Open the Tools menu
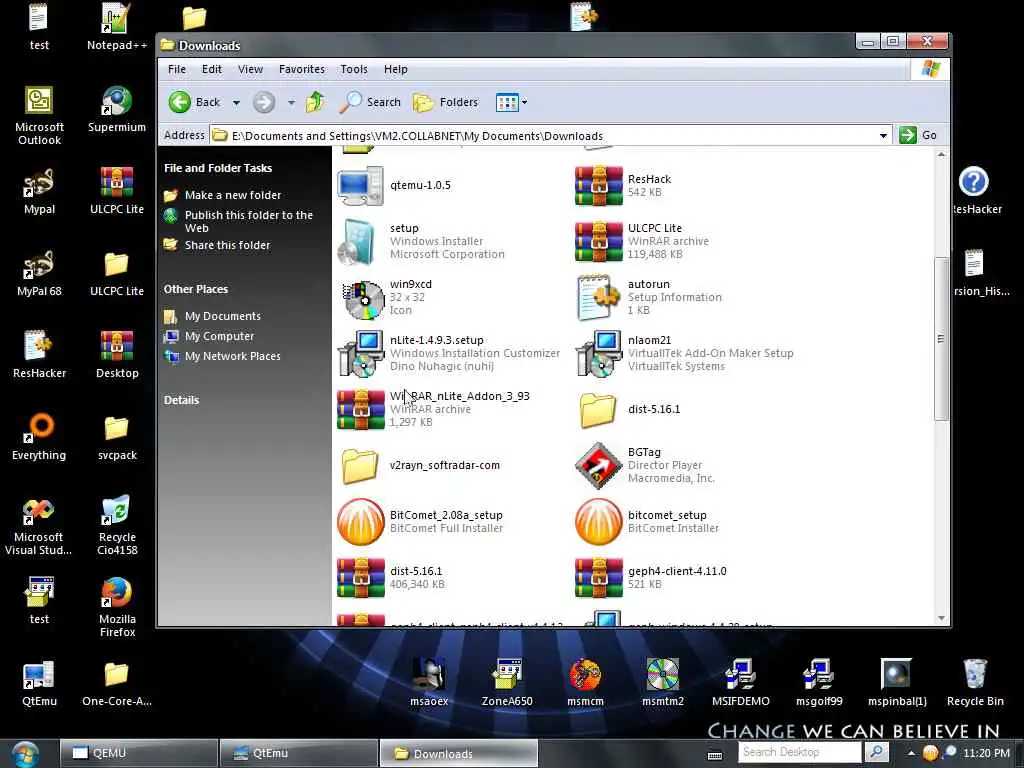Screen dimensions: 1024x768 pyautogui.click(x=354, y=69)
